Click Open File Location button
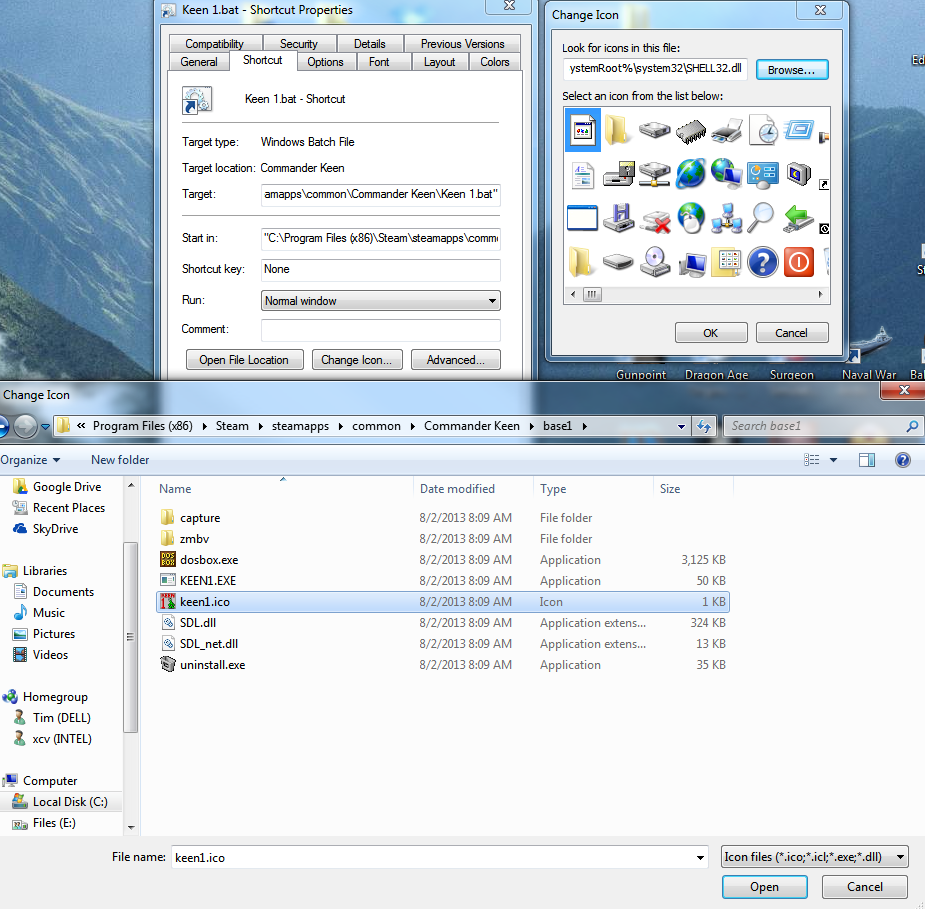Viewport: 925px width, 909px height. 244,360
